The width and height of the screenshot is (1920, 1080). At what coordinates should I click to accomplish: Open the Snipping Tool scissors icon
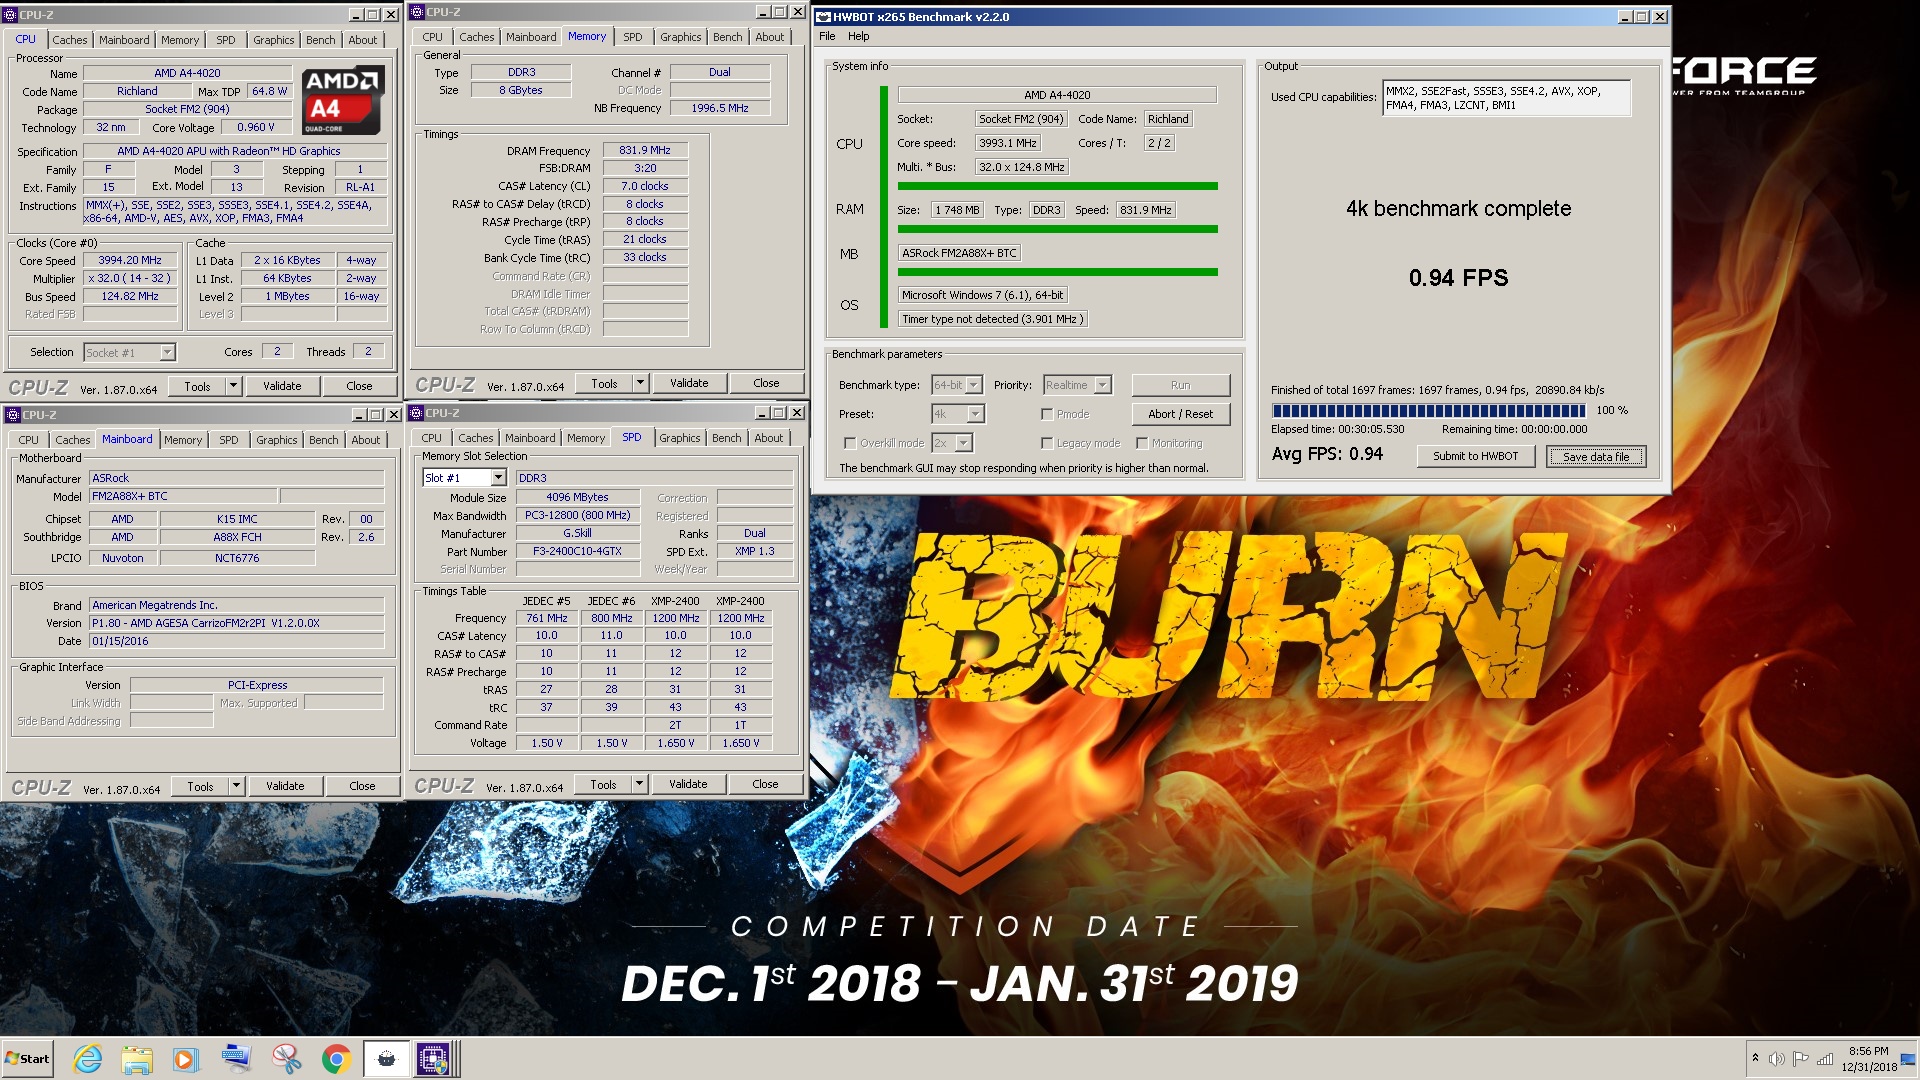click(x=287, y=1059)
